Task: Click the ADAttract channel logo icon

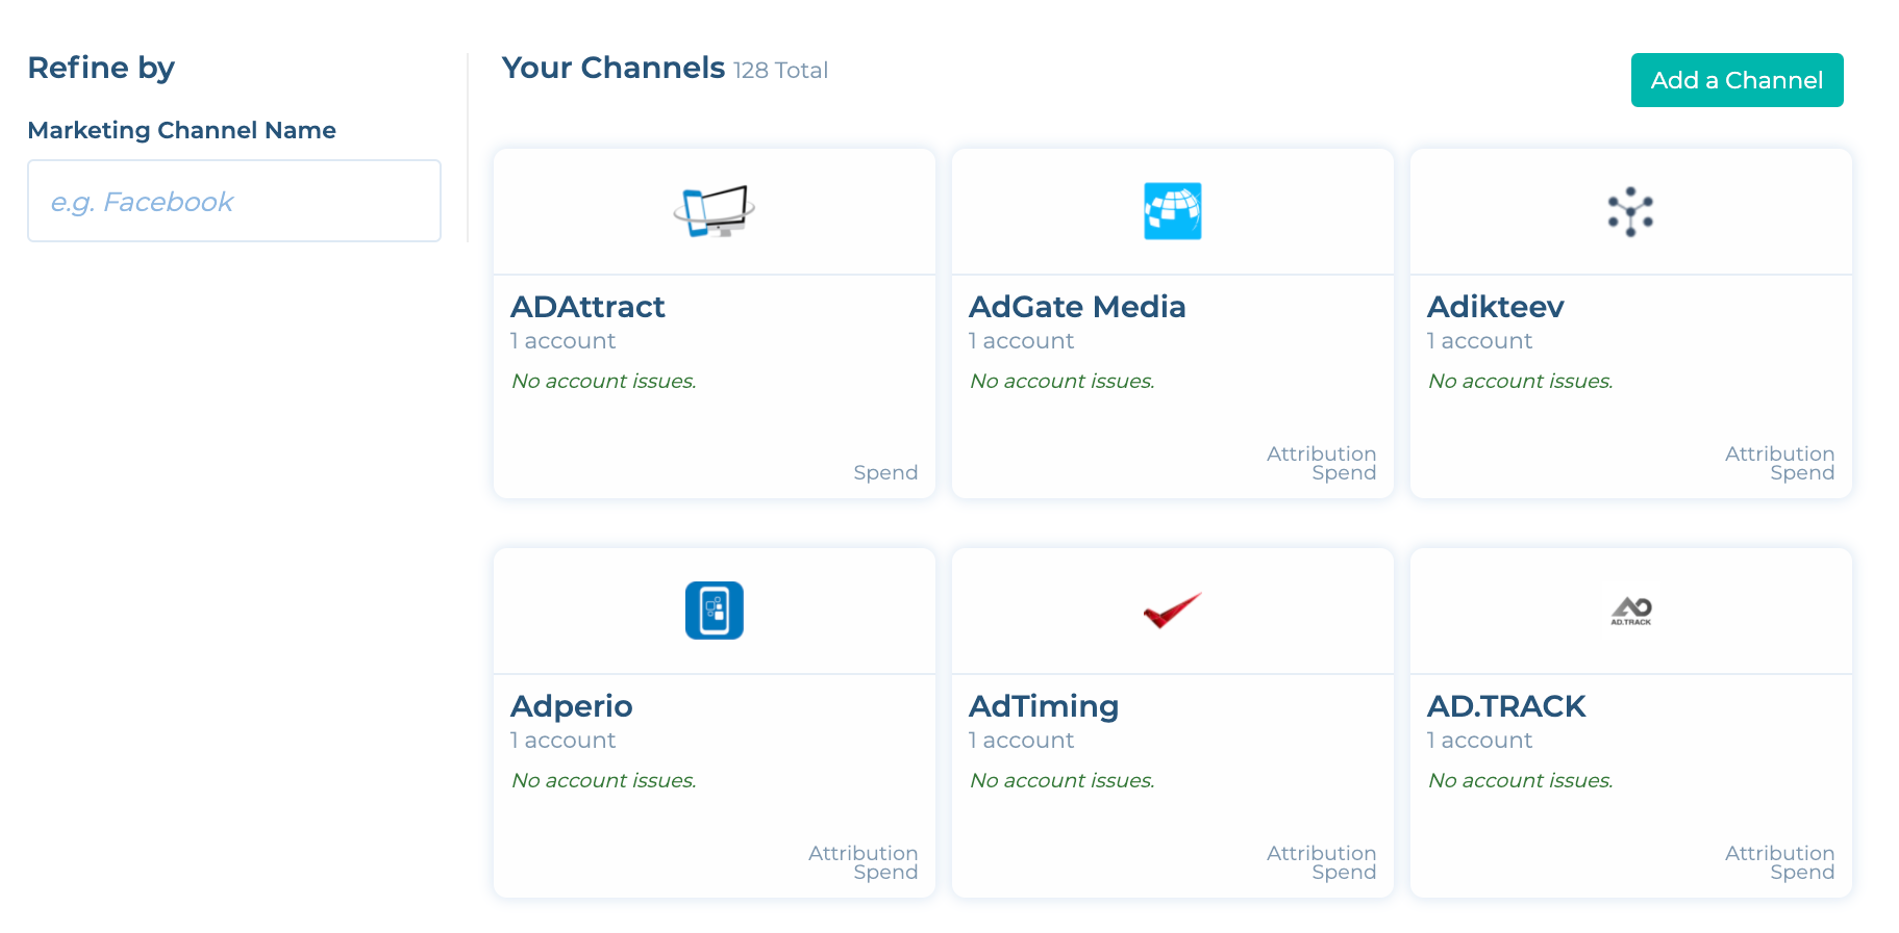Action: (x=714, y=211)
